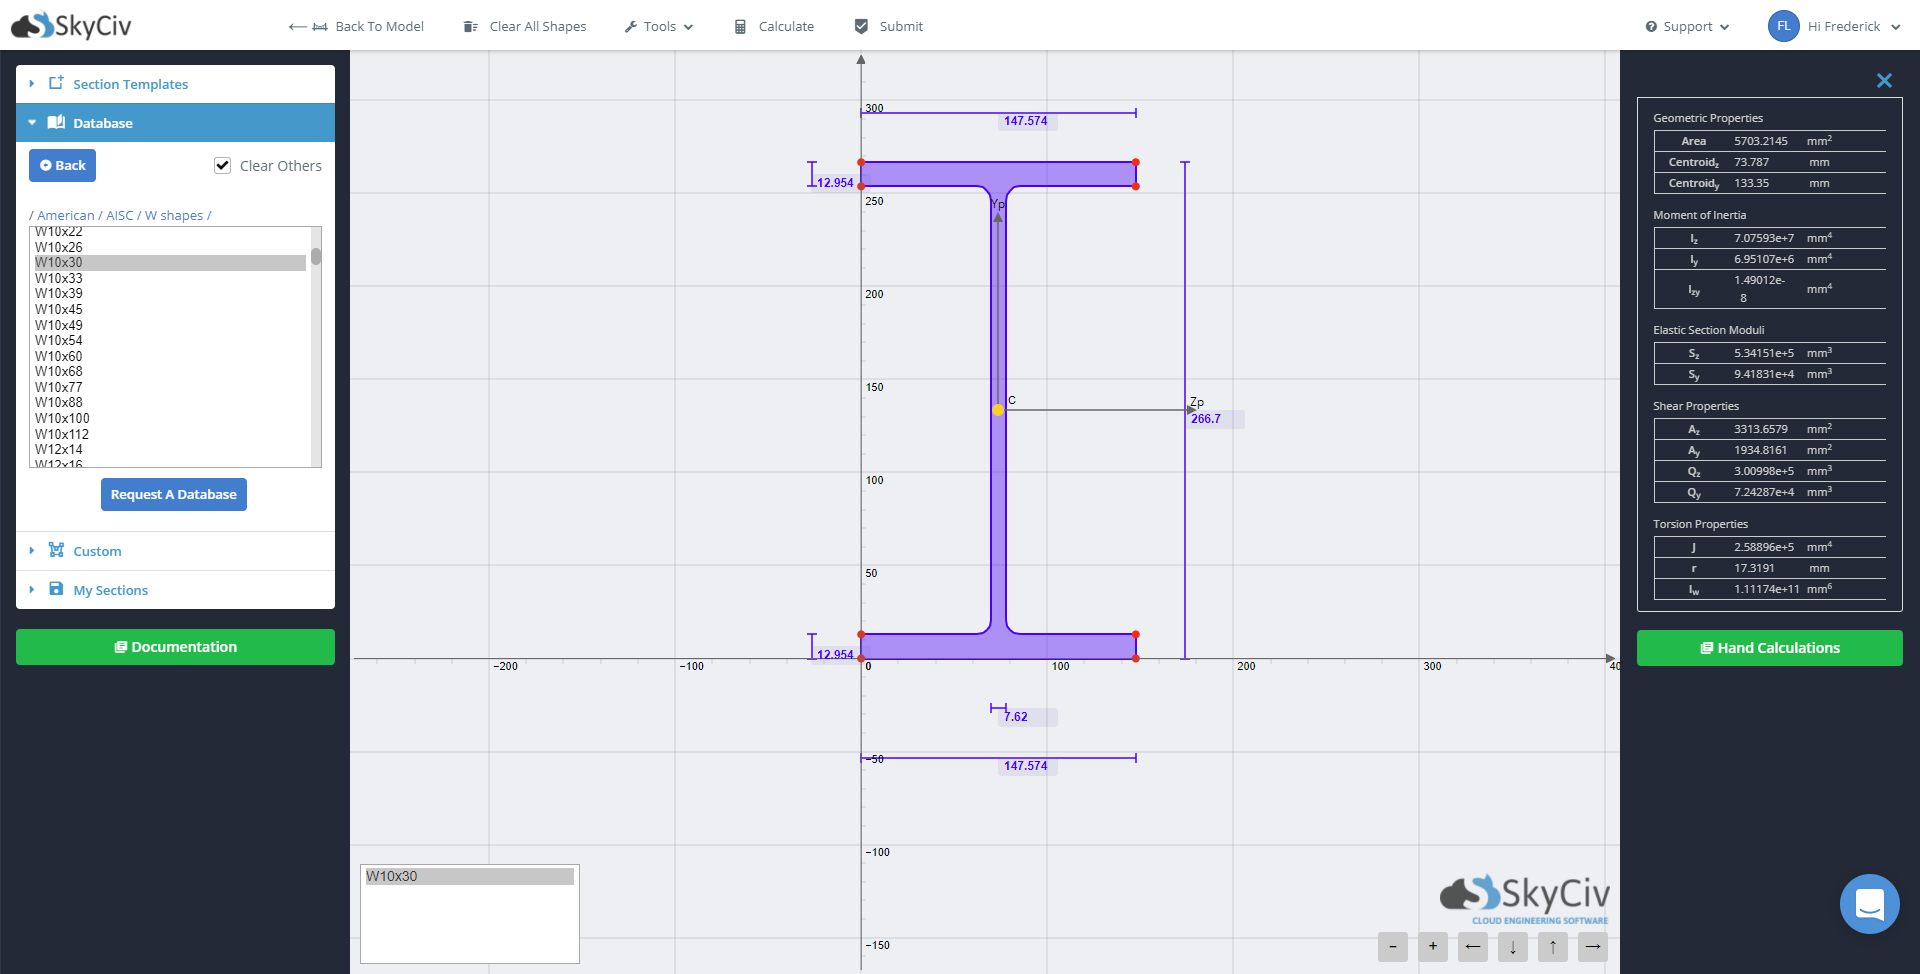
Task: Uncheck the Clear Others checkbox
Action: coord(222,165)
